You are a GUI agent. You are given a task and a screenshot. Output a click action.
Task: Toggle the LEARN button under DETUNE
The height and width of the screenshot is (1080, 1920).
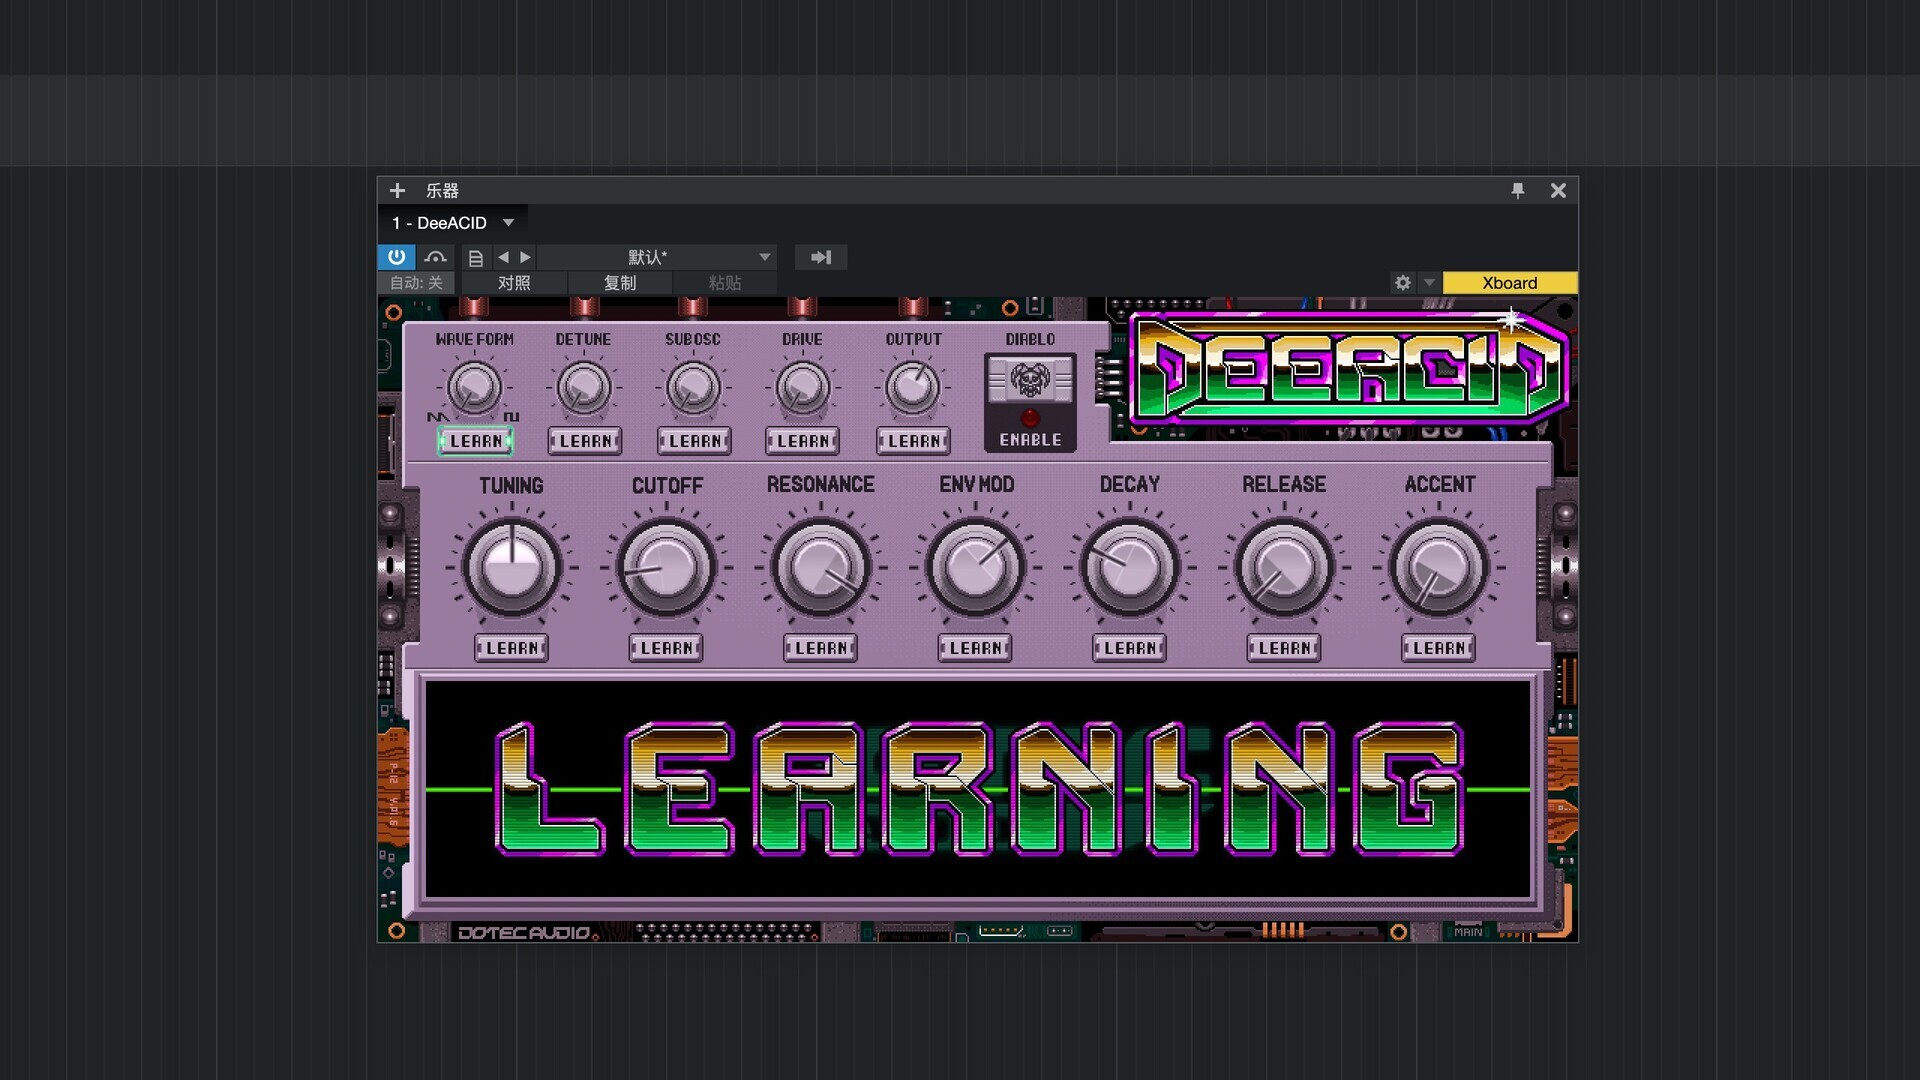coord(585,441)
